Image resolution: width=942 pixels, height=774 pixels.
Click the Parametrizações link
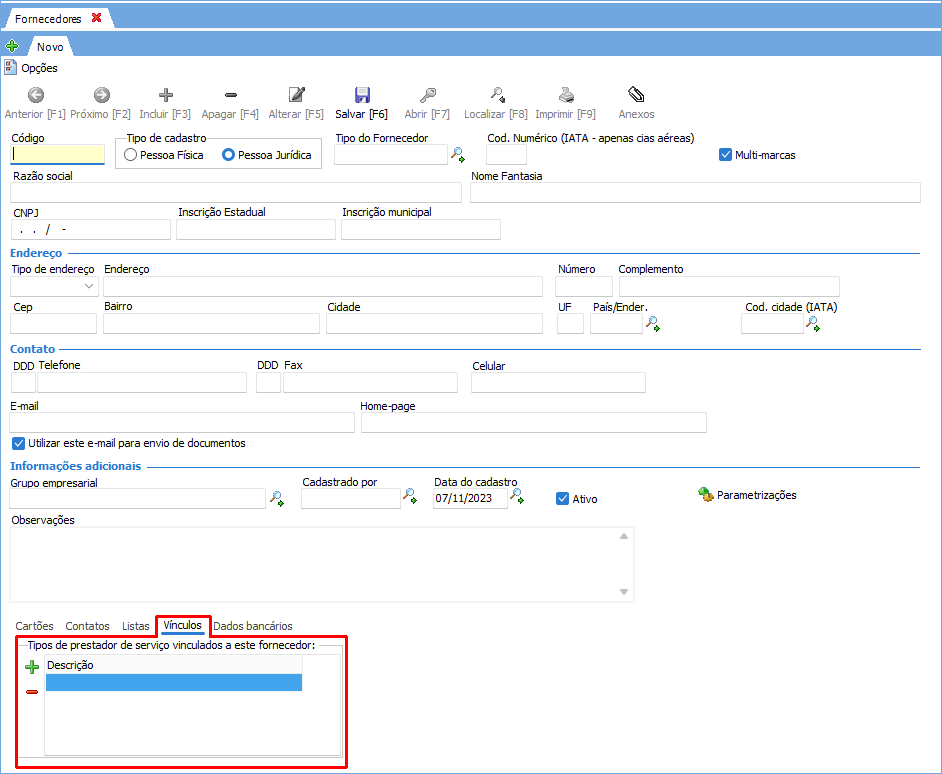pyautogui.click(x=756, y=495)
